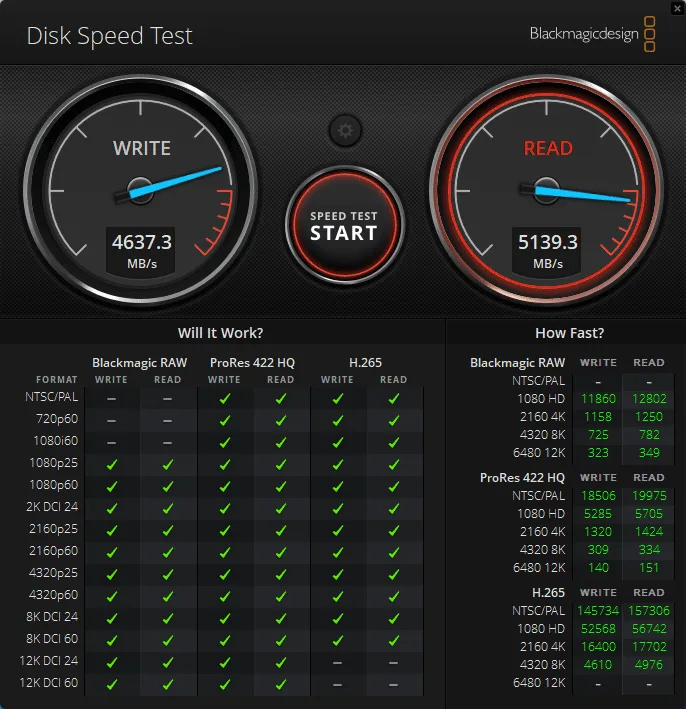This screenshot has height=709, width=686.
Task: Click H.265 read checkmark for 4320p60
Action: coord(393,596)
